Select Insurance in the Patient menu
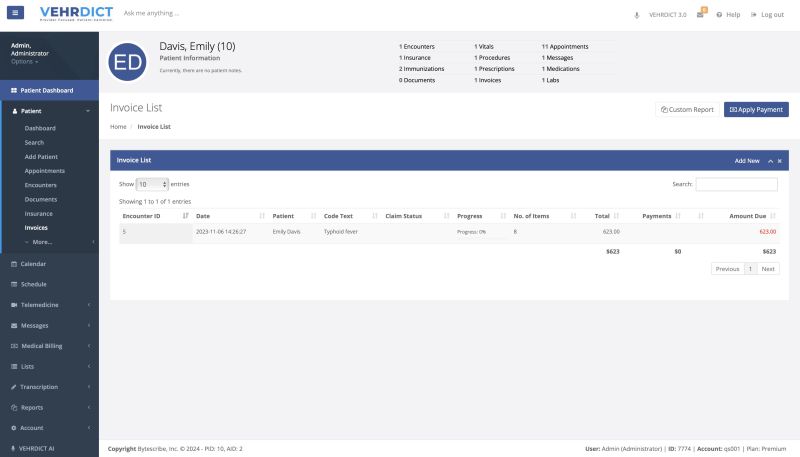Screen dimensions: 800x457 point(39,213)
